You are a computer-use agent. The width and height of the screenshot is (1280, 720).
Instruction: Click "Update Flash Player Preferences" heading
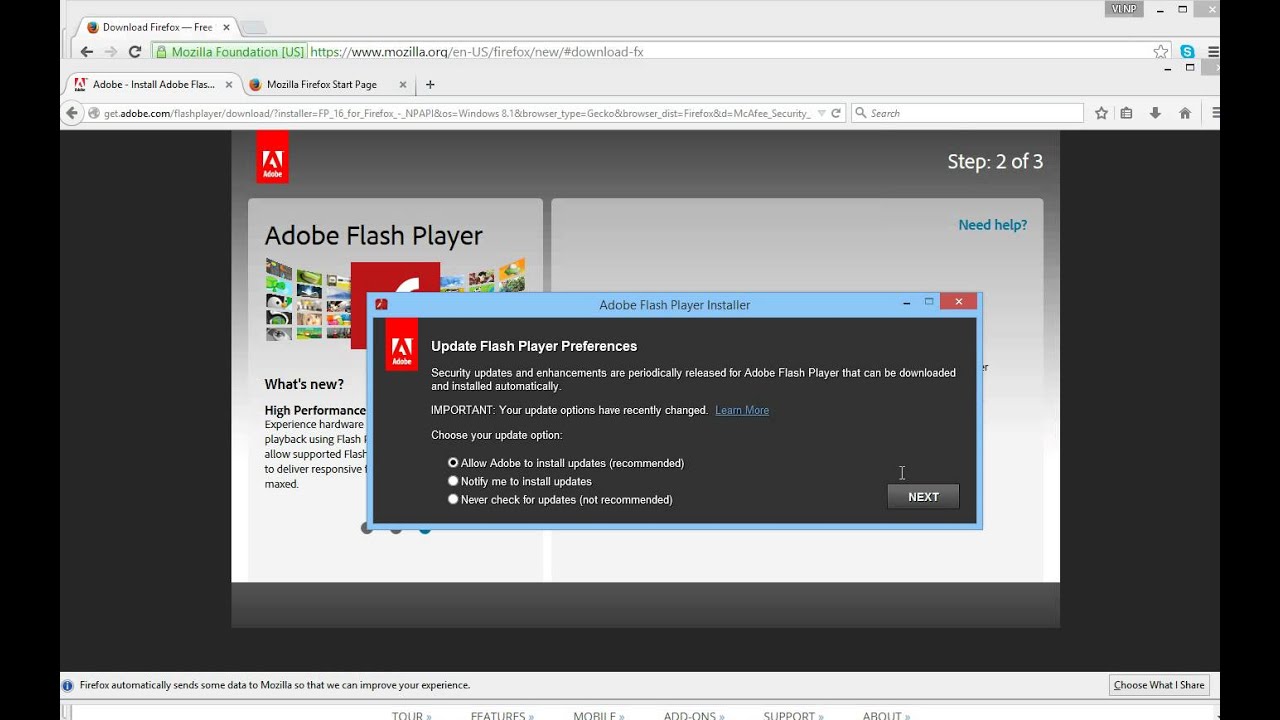[534, 346]
